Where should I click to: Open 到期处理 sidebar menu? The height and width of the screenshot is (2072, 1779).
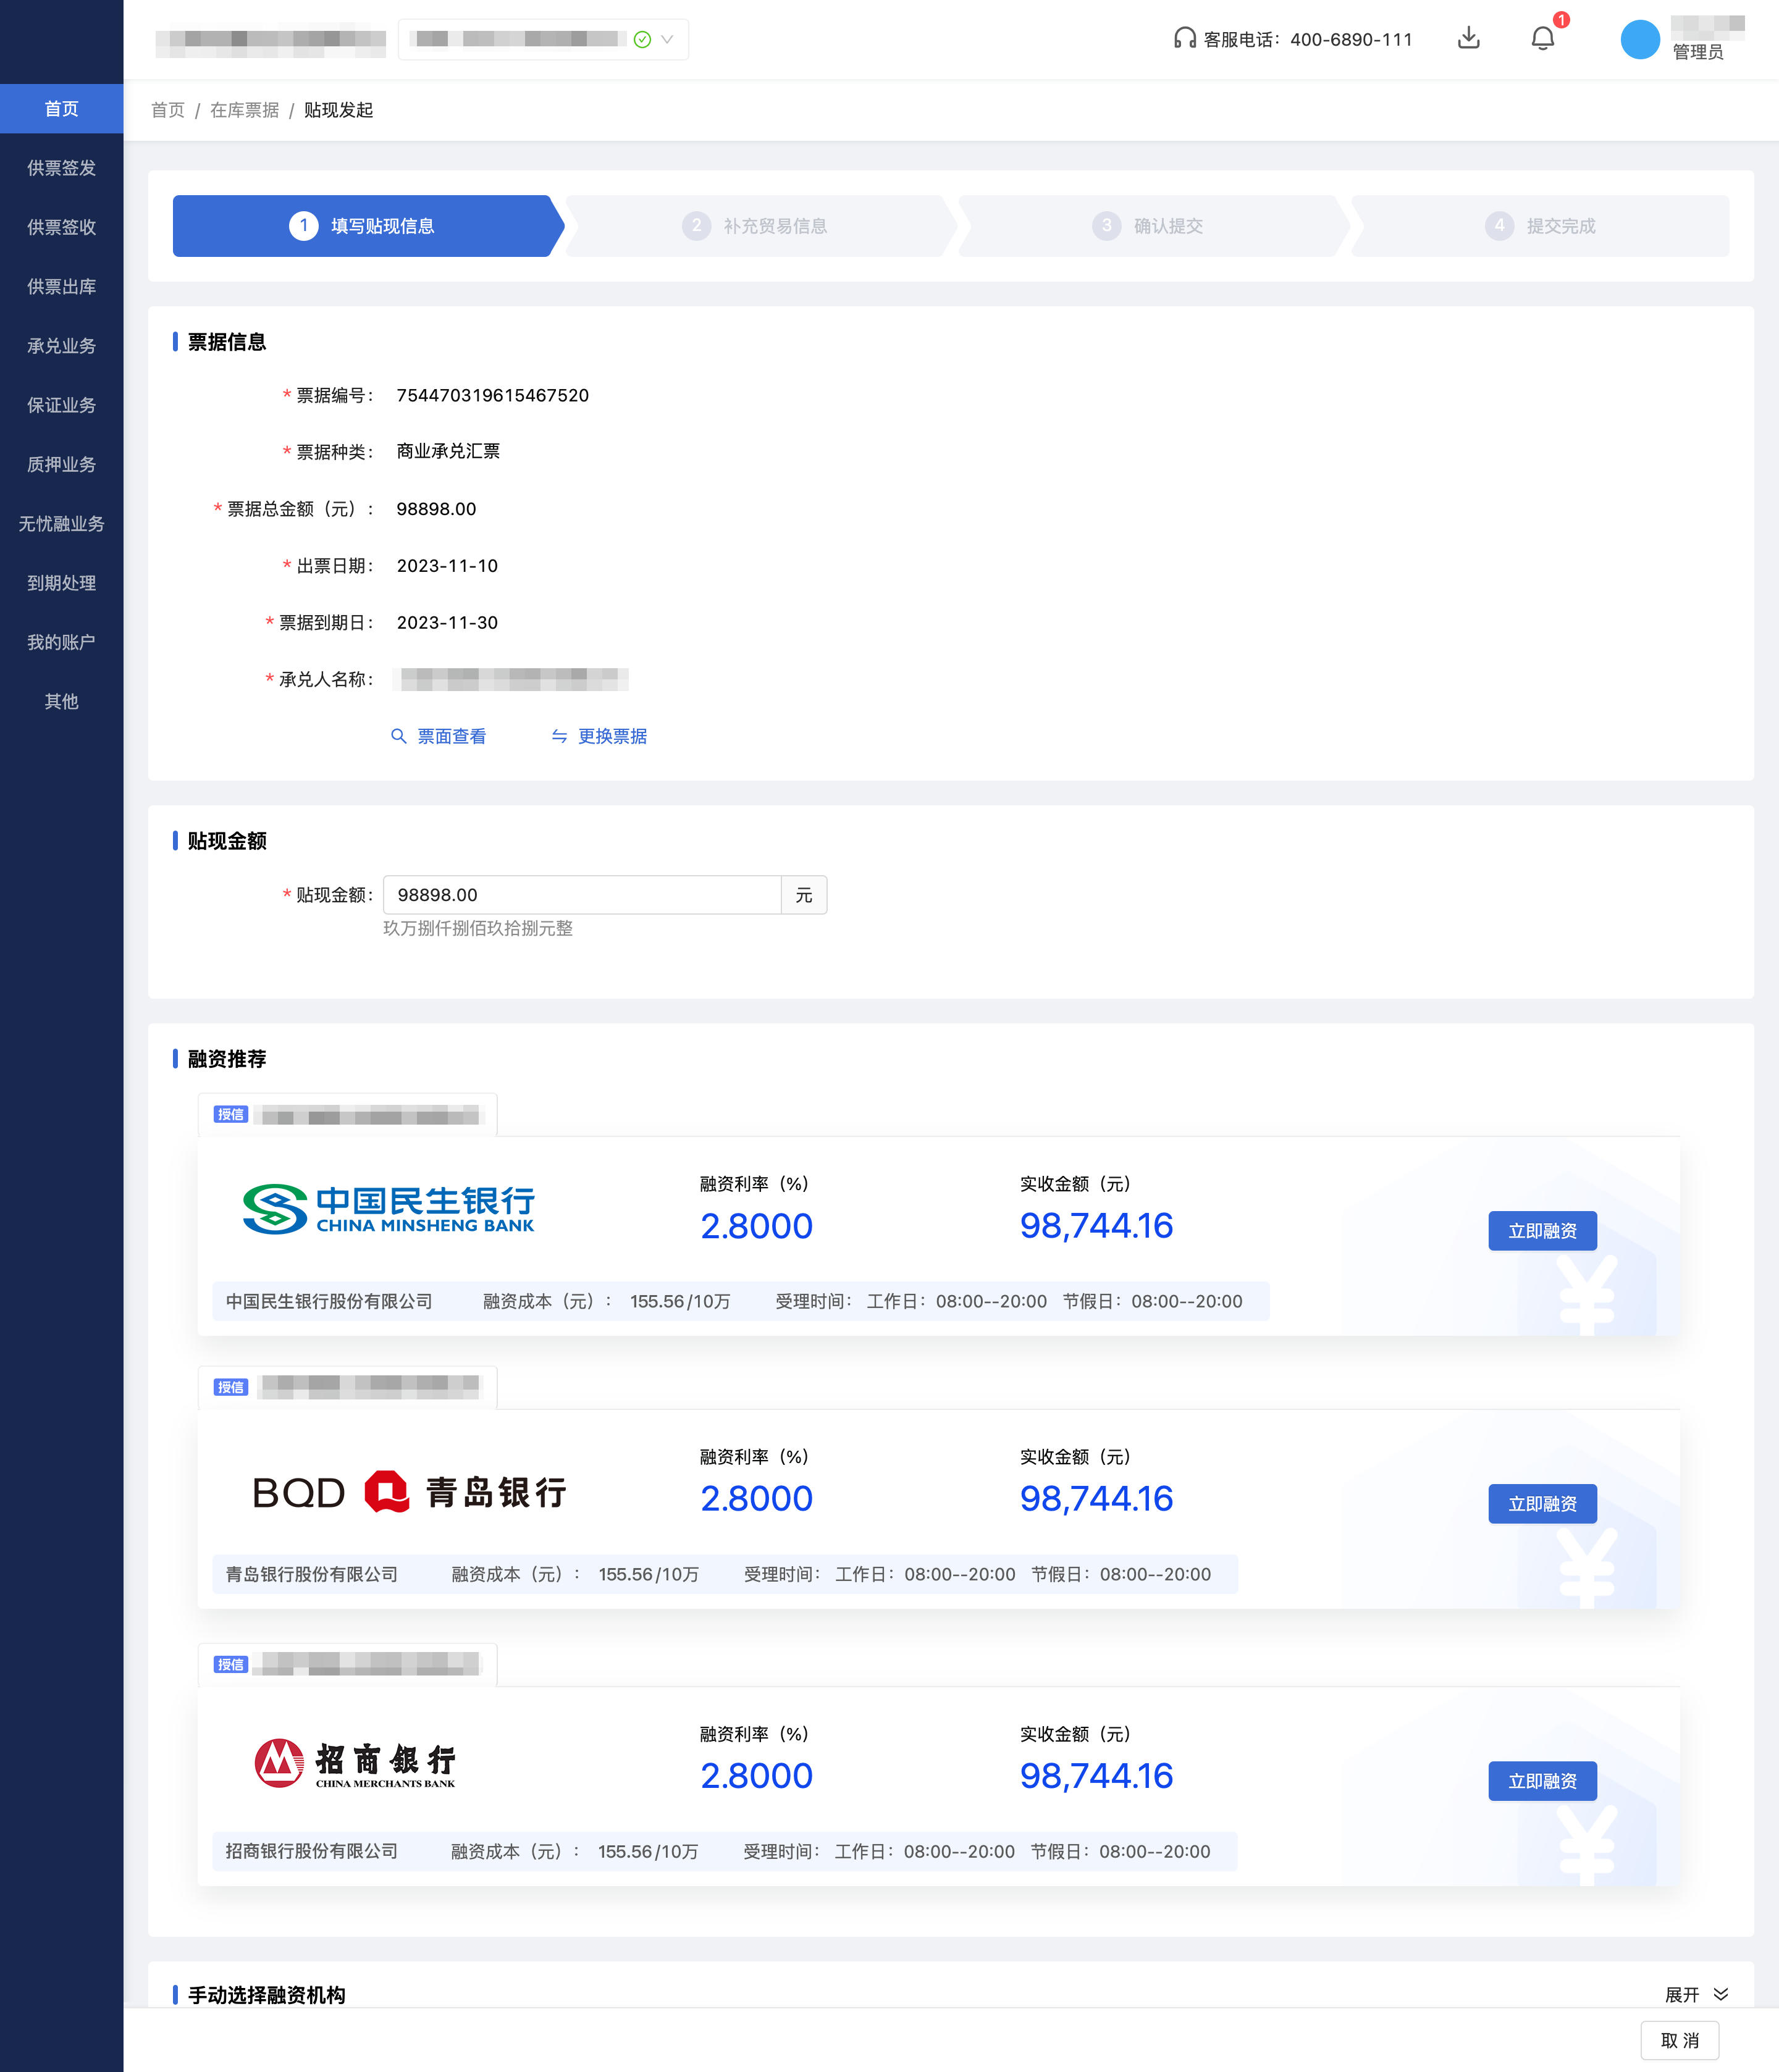pyautogui.click(x=61, y=583)
